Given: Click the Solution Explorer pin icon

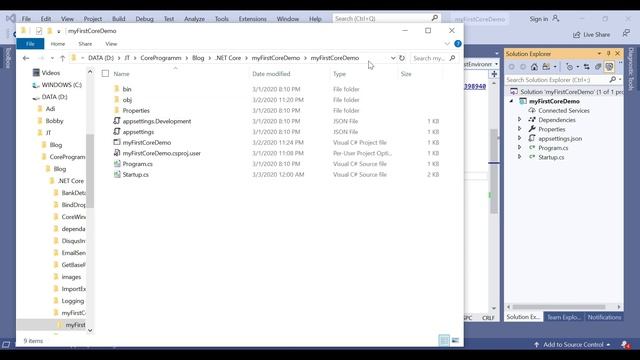Looking at the screenshot, I should (x=608, y=53).
